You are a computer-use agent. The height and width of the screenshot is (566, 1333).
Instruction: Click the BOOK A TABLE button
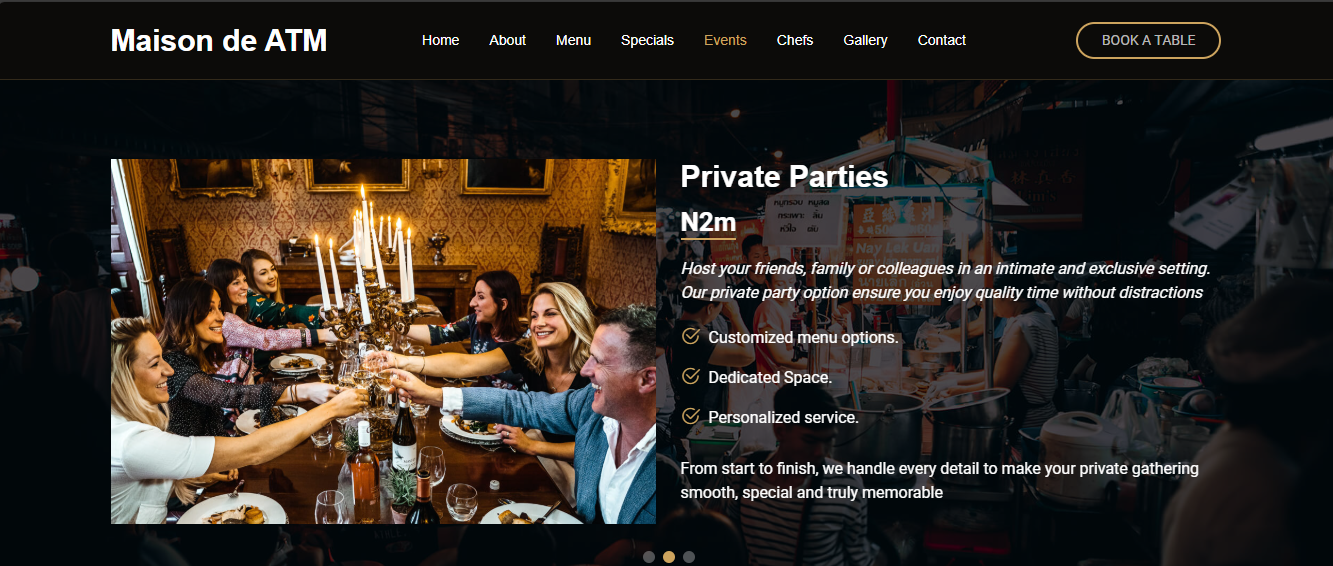[x=1148, y=40]
